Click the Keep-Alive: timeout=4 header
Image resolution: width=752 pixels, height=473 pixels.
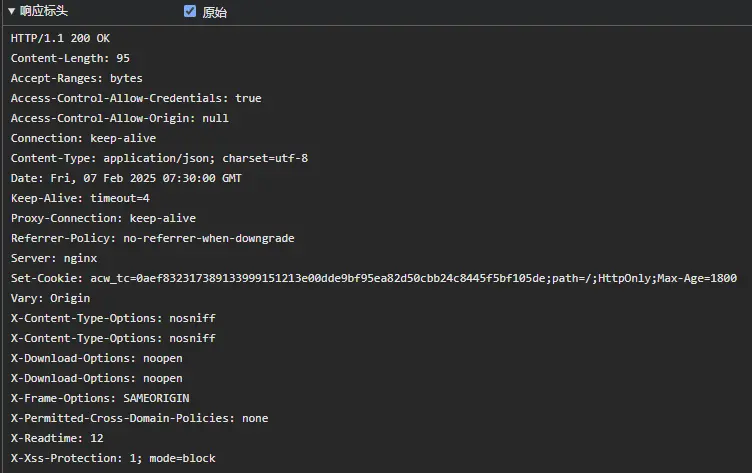[80, 198]
